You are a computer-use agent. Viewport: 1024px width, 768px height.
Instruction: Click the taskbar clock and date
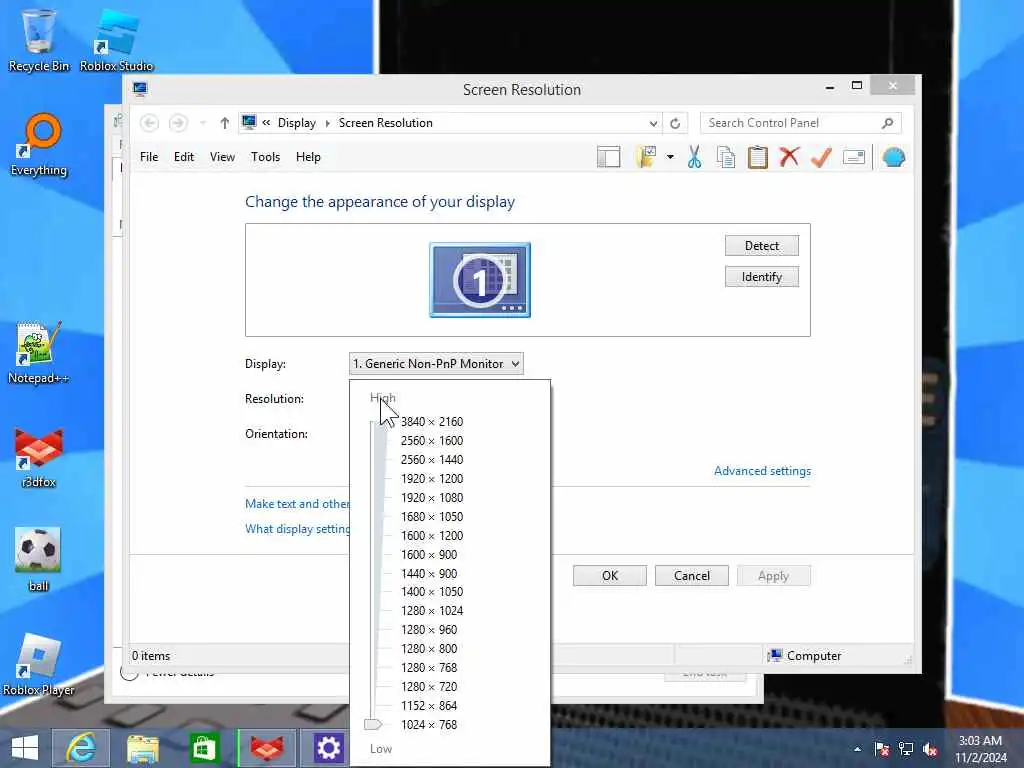click(980, 749)
